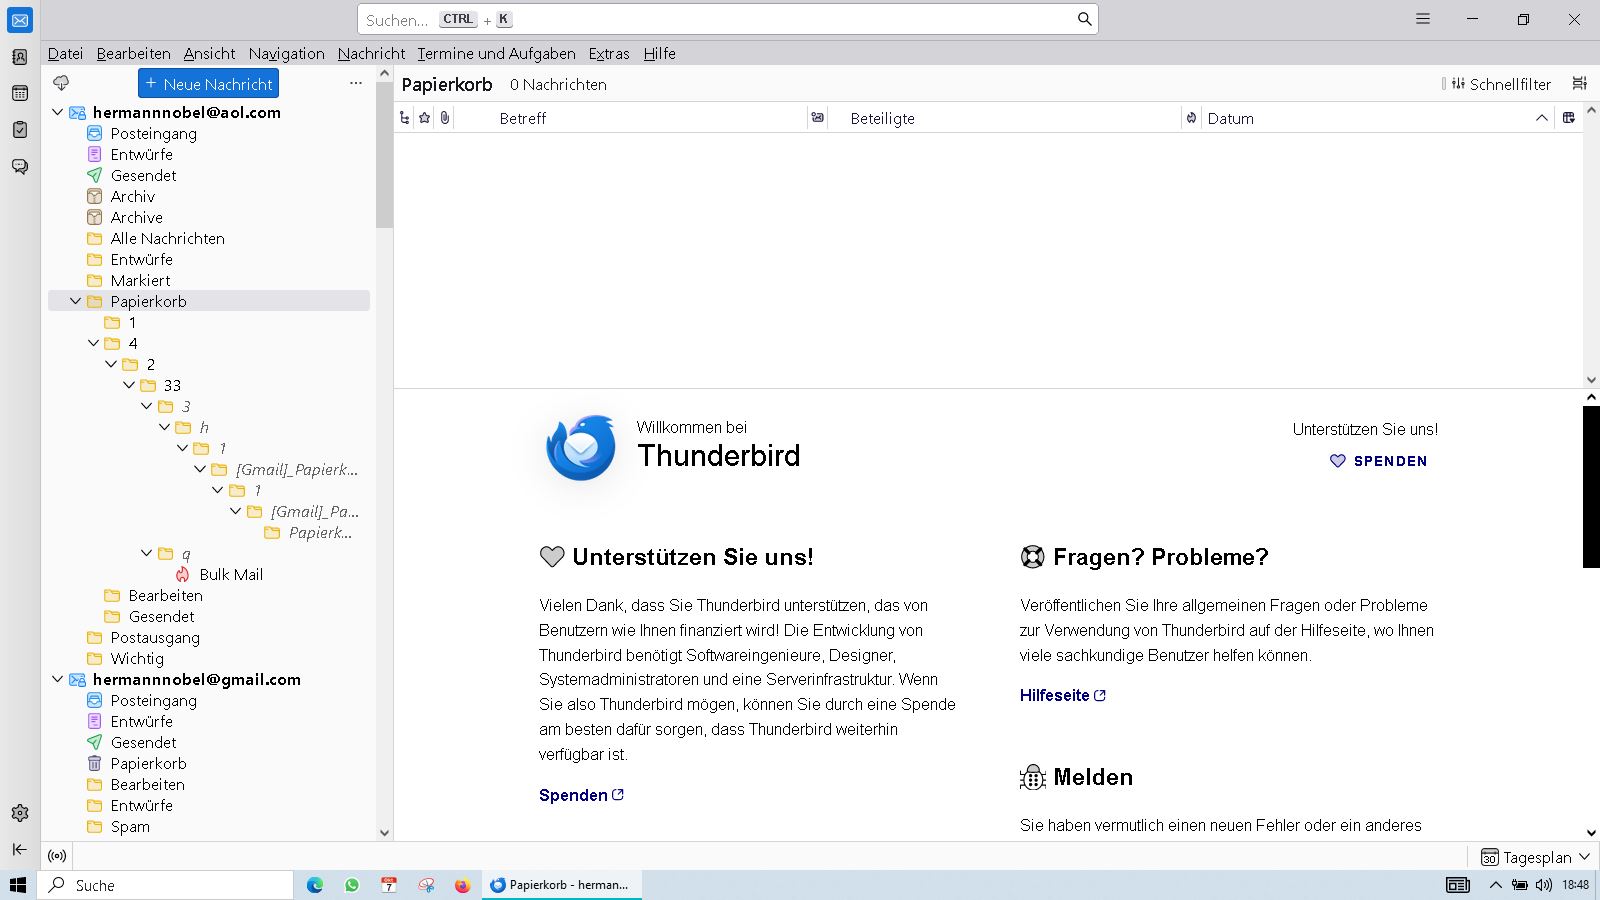This screenshot has width=1600, height=900.
Task: Open message list display options icon
Action: point(1579,84)
